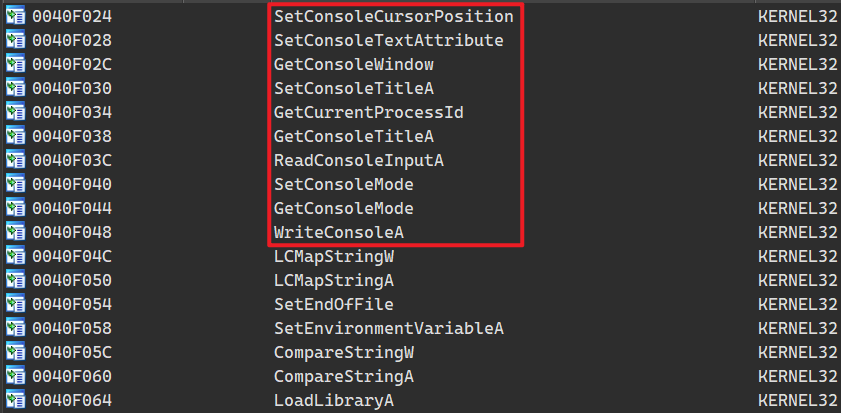Click the LCMapStringW function name

pos(334,257)
